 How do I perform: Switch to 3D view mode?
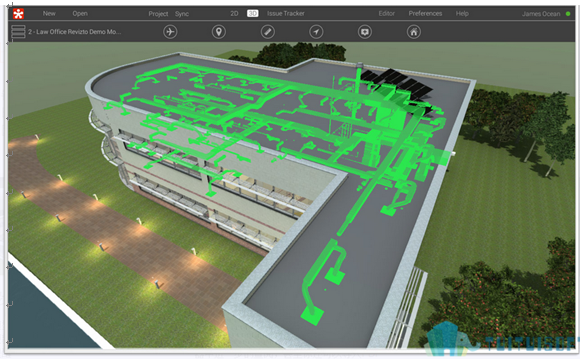point(253,13)
